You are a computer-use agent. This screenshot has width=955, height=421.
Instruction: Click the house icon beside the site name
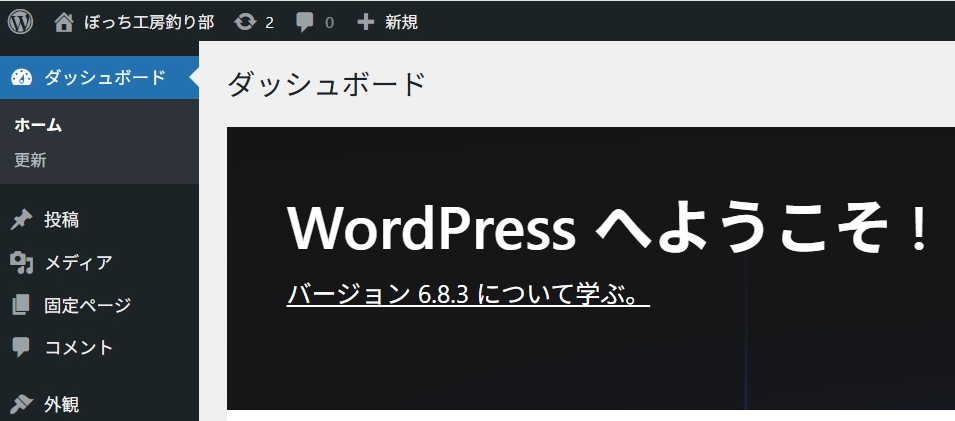tap(65, 21)
